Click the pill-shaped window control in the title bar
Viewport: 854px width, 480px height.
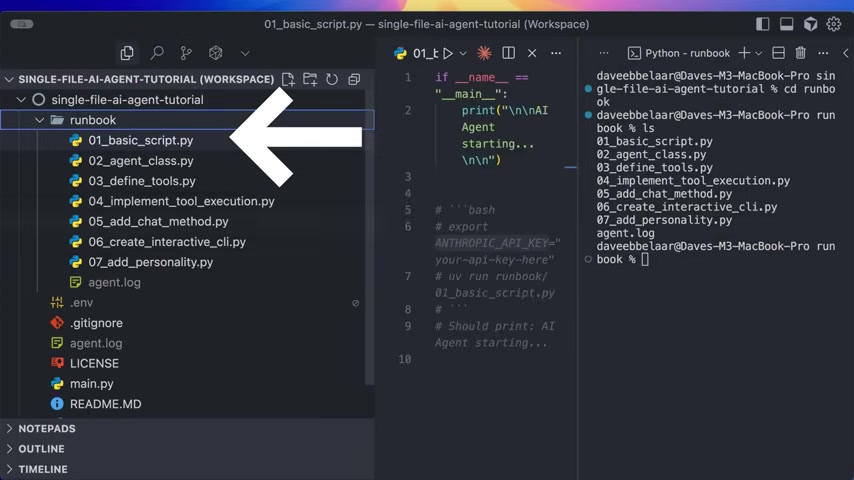point(22,24)
